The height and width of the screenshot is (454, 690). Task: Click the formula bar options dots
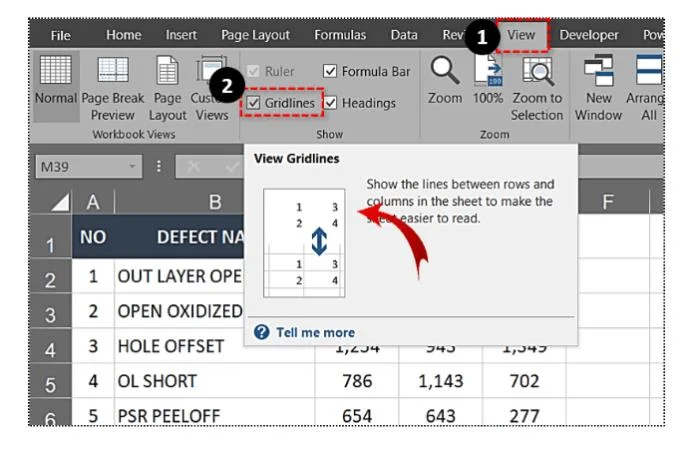pyautogui.click(x=158, y=166)
